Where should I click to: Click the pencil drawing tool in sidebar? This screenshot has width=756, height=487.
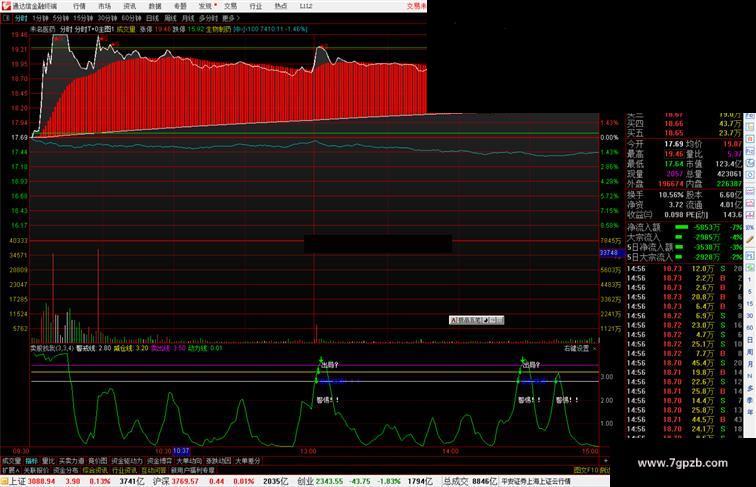(x=750, y=239)
